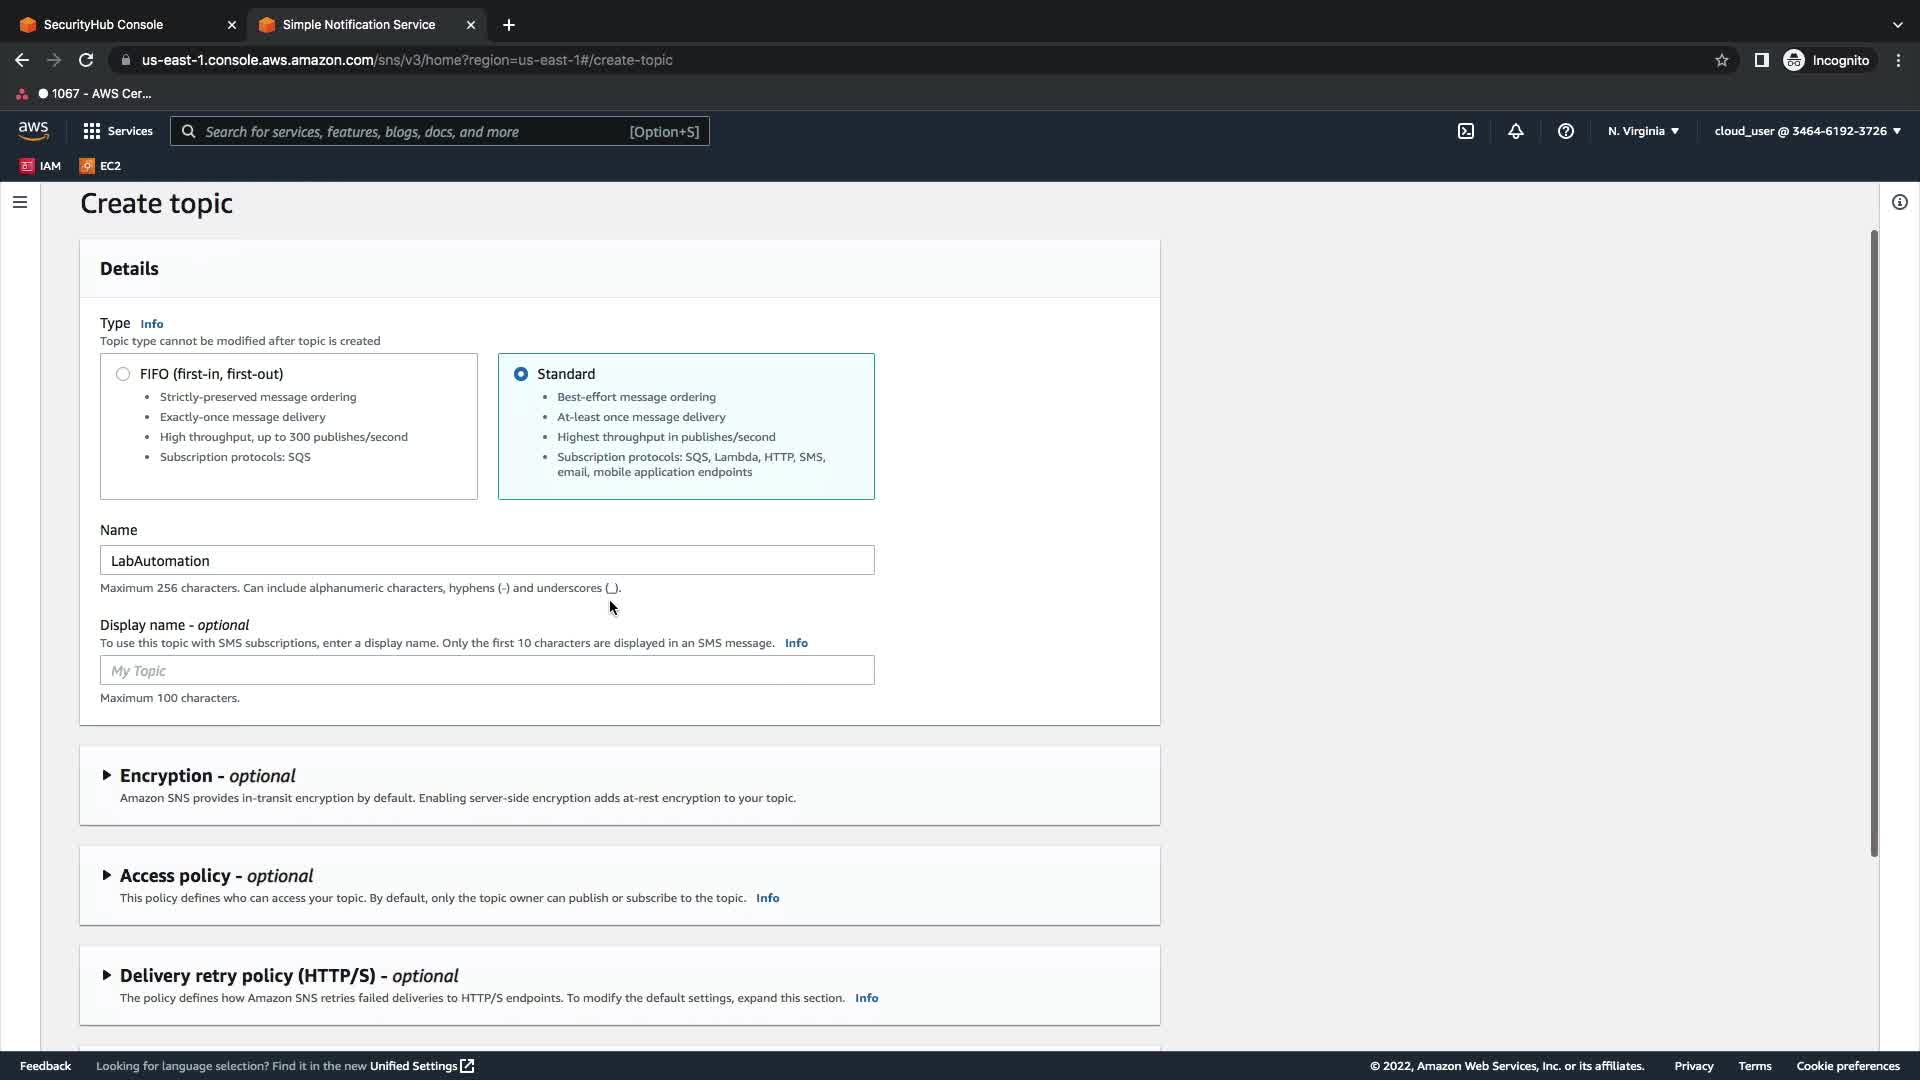Select the FIFO topic type radio

click(x=123, y=374)
